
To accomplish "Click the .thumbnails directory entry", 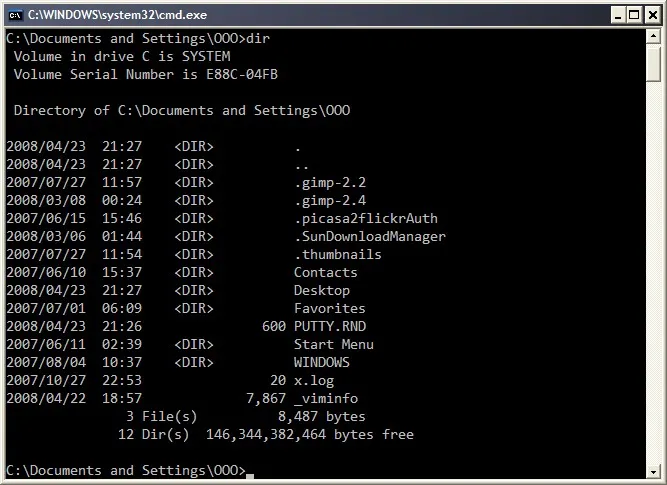I will click(x=338, y=254).
